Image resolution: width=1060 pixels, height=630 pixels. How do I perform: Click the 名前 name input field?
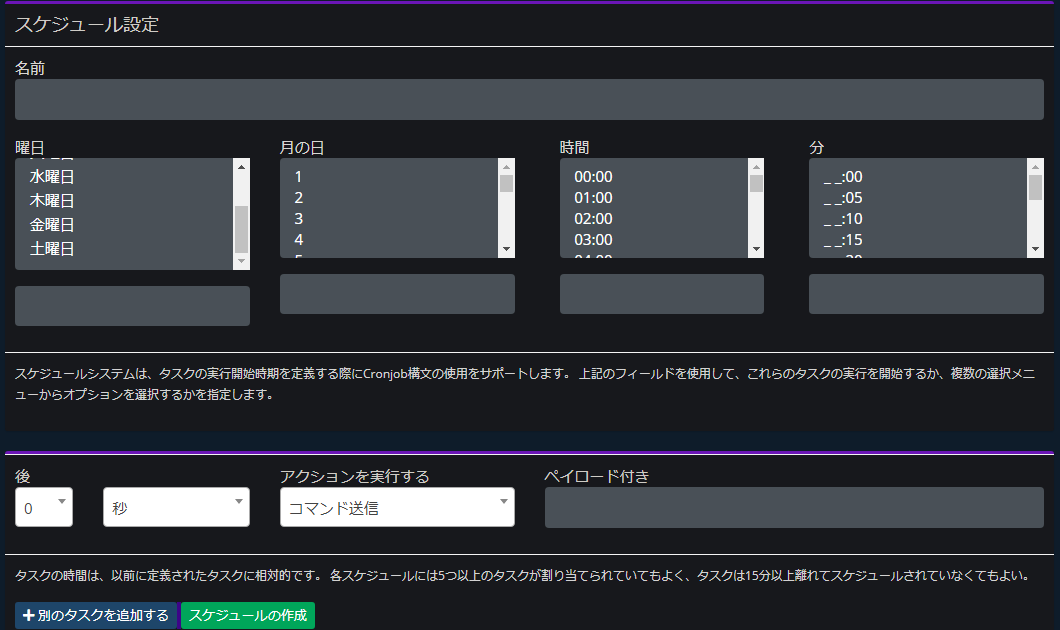point(529,99)
